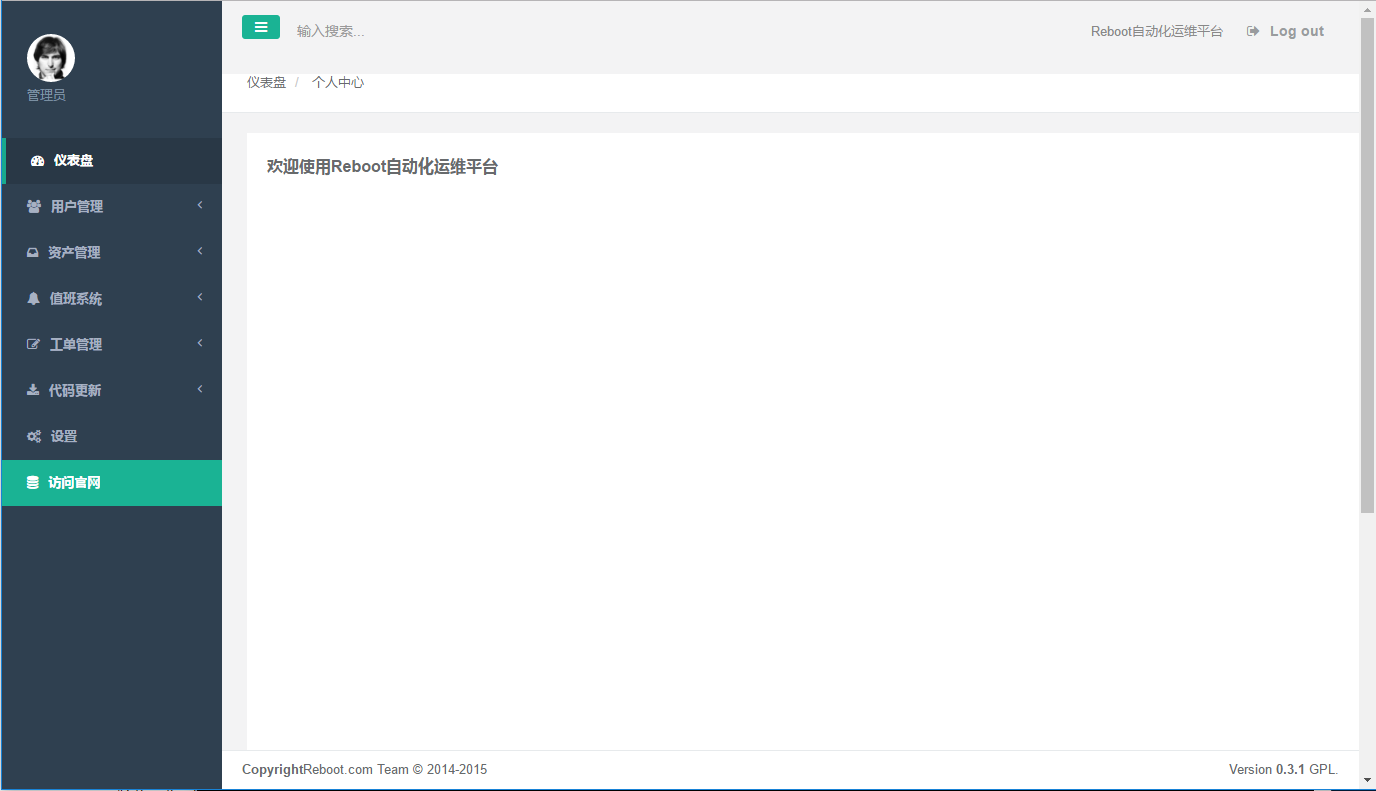1376x791 pixels.
Task: Click the sign-out icon beside Log out
Action: 1253,31
